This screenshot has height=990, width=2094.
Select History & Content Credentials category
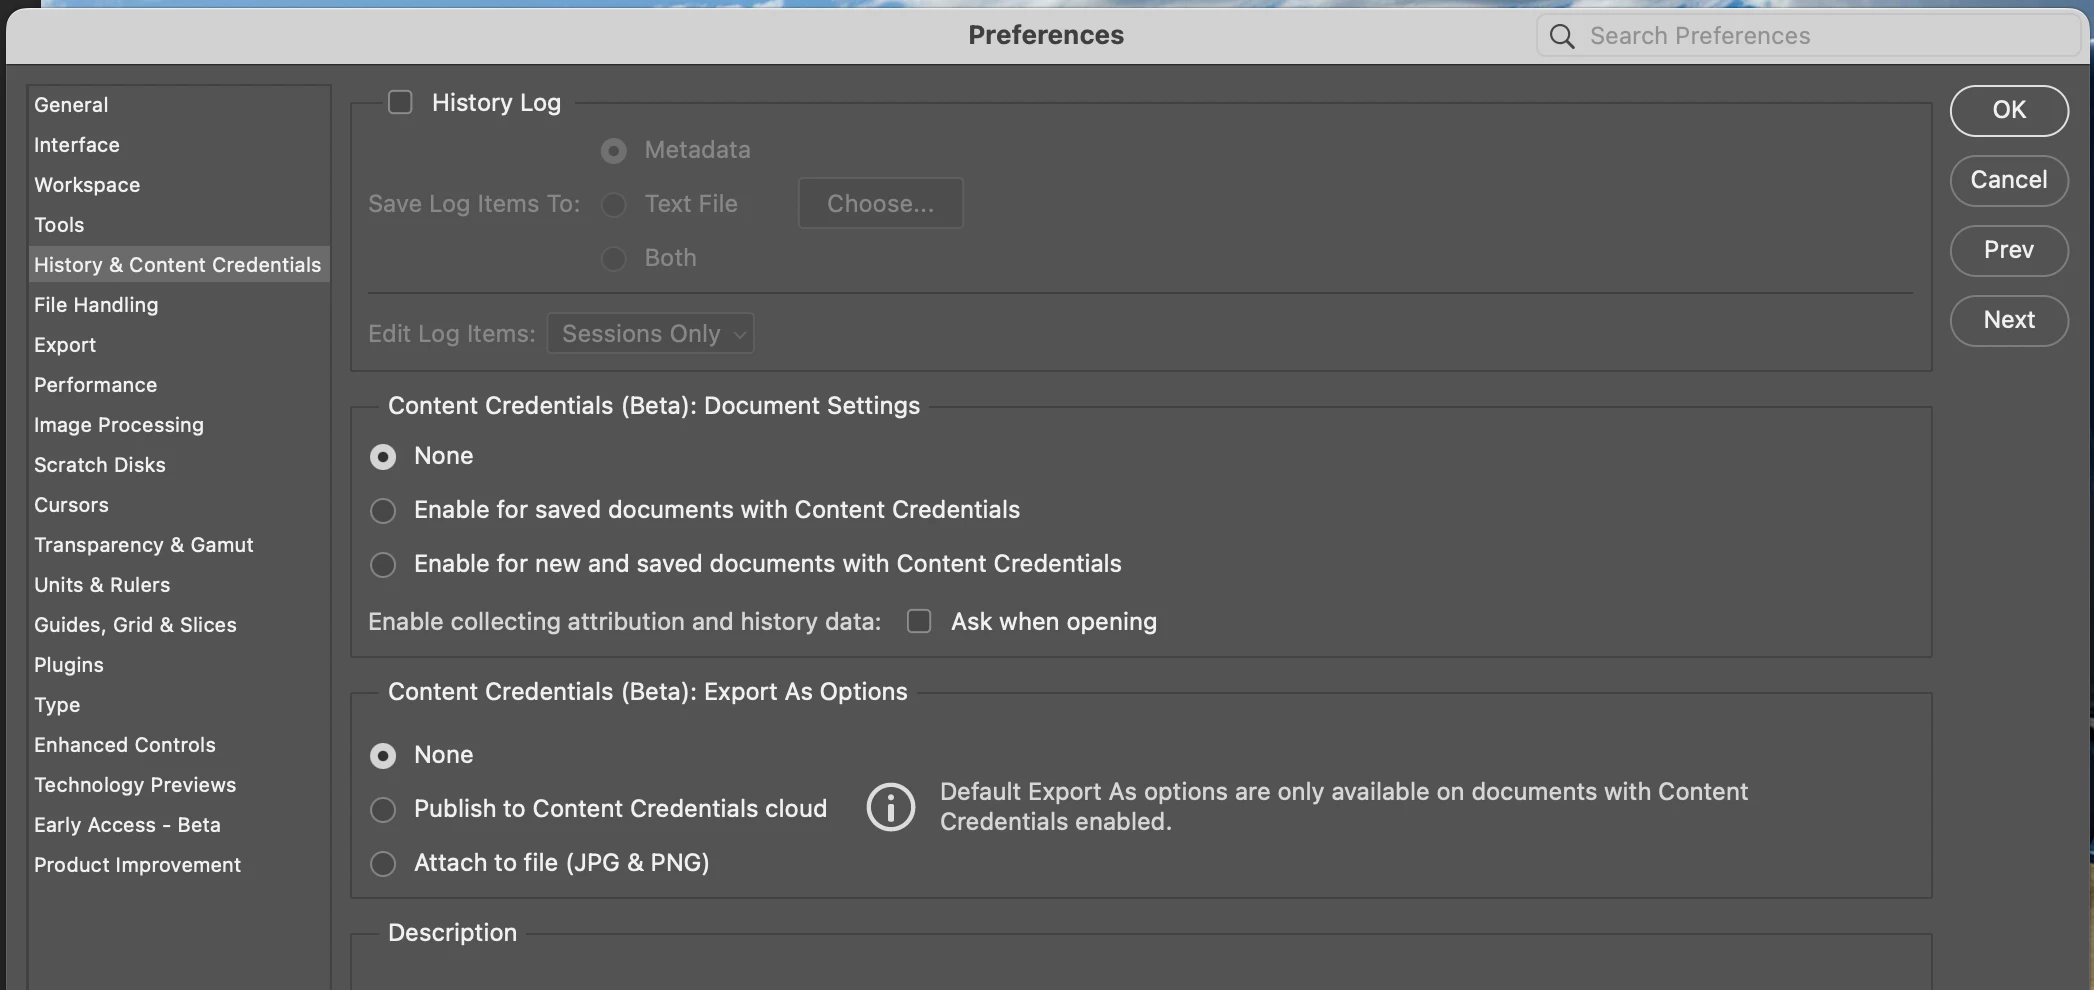click(x=179, y=265)
